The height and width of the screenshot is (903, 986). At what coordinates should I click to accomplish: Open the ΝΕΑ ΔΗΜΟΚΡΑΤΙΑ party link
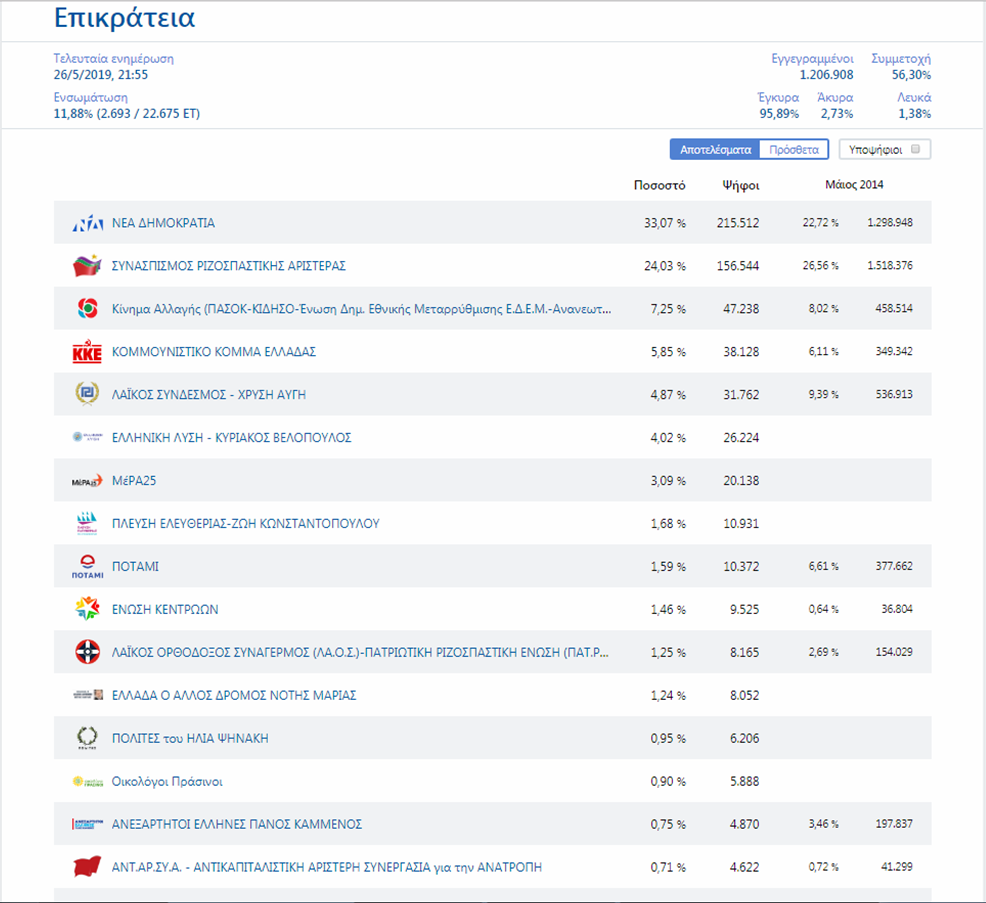(163, 223)
